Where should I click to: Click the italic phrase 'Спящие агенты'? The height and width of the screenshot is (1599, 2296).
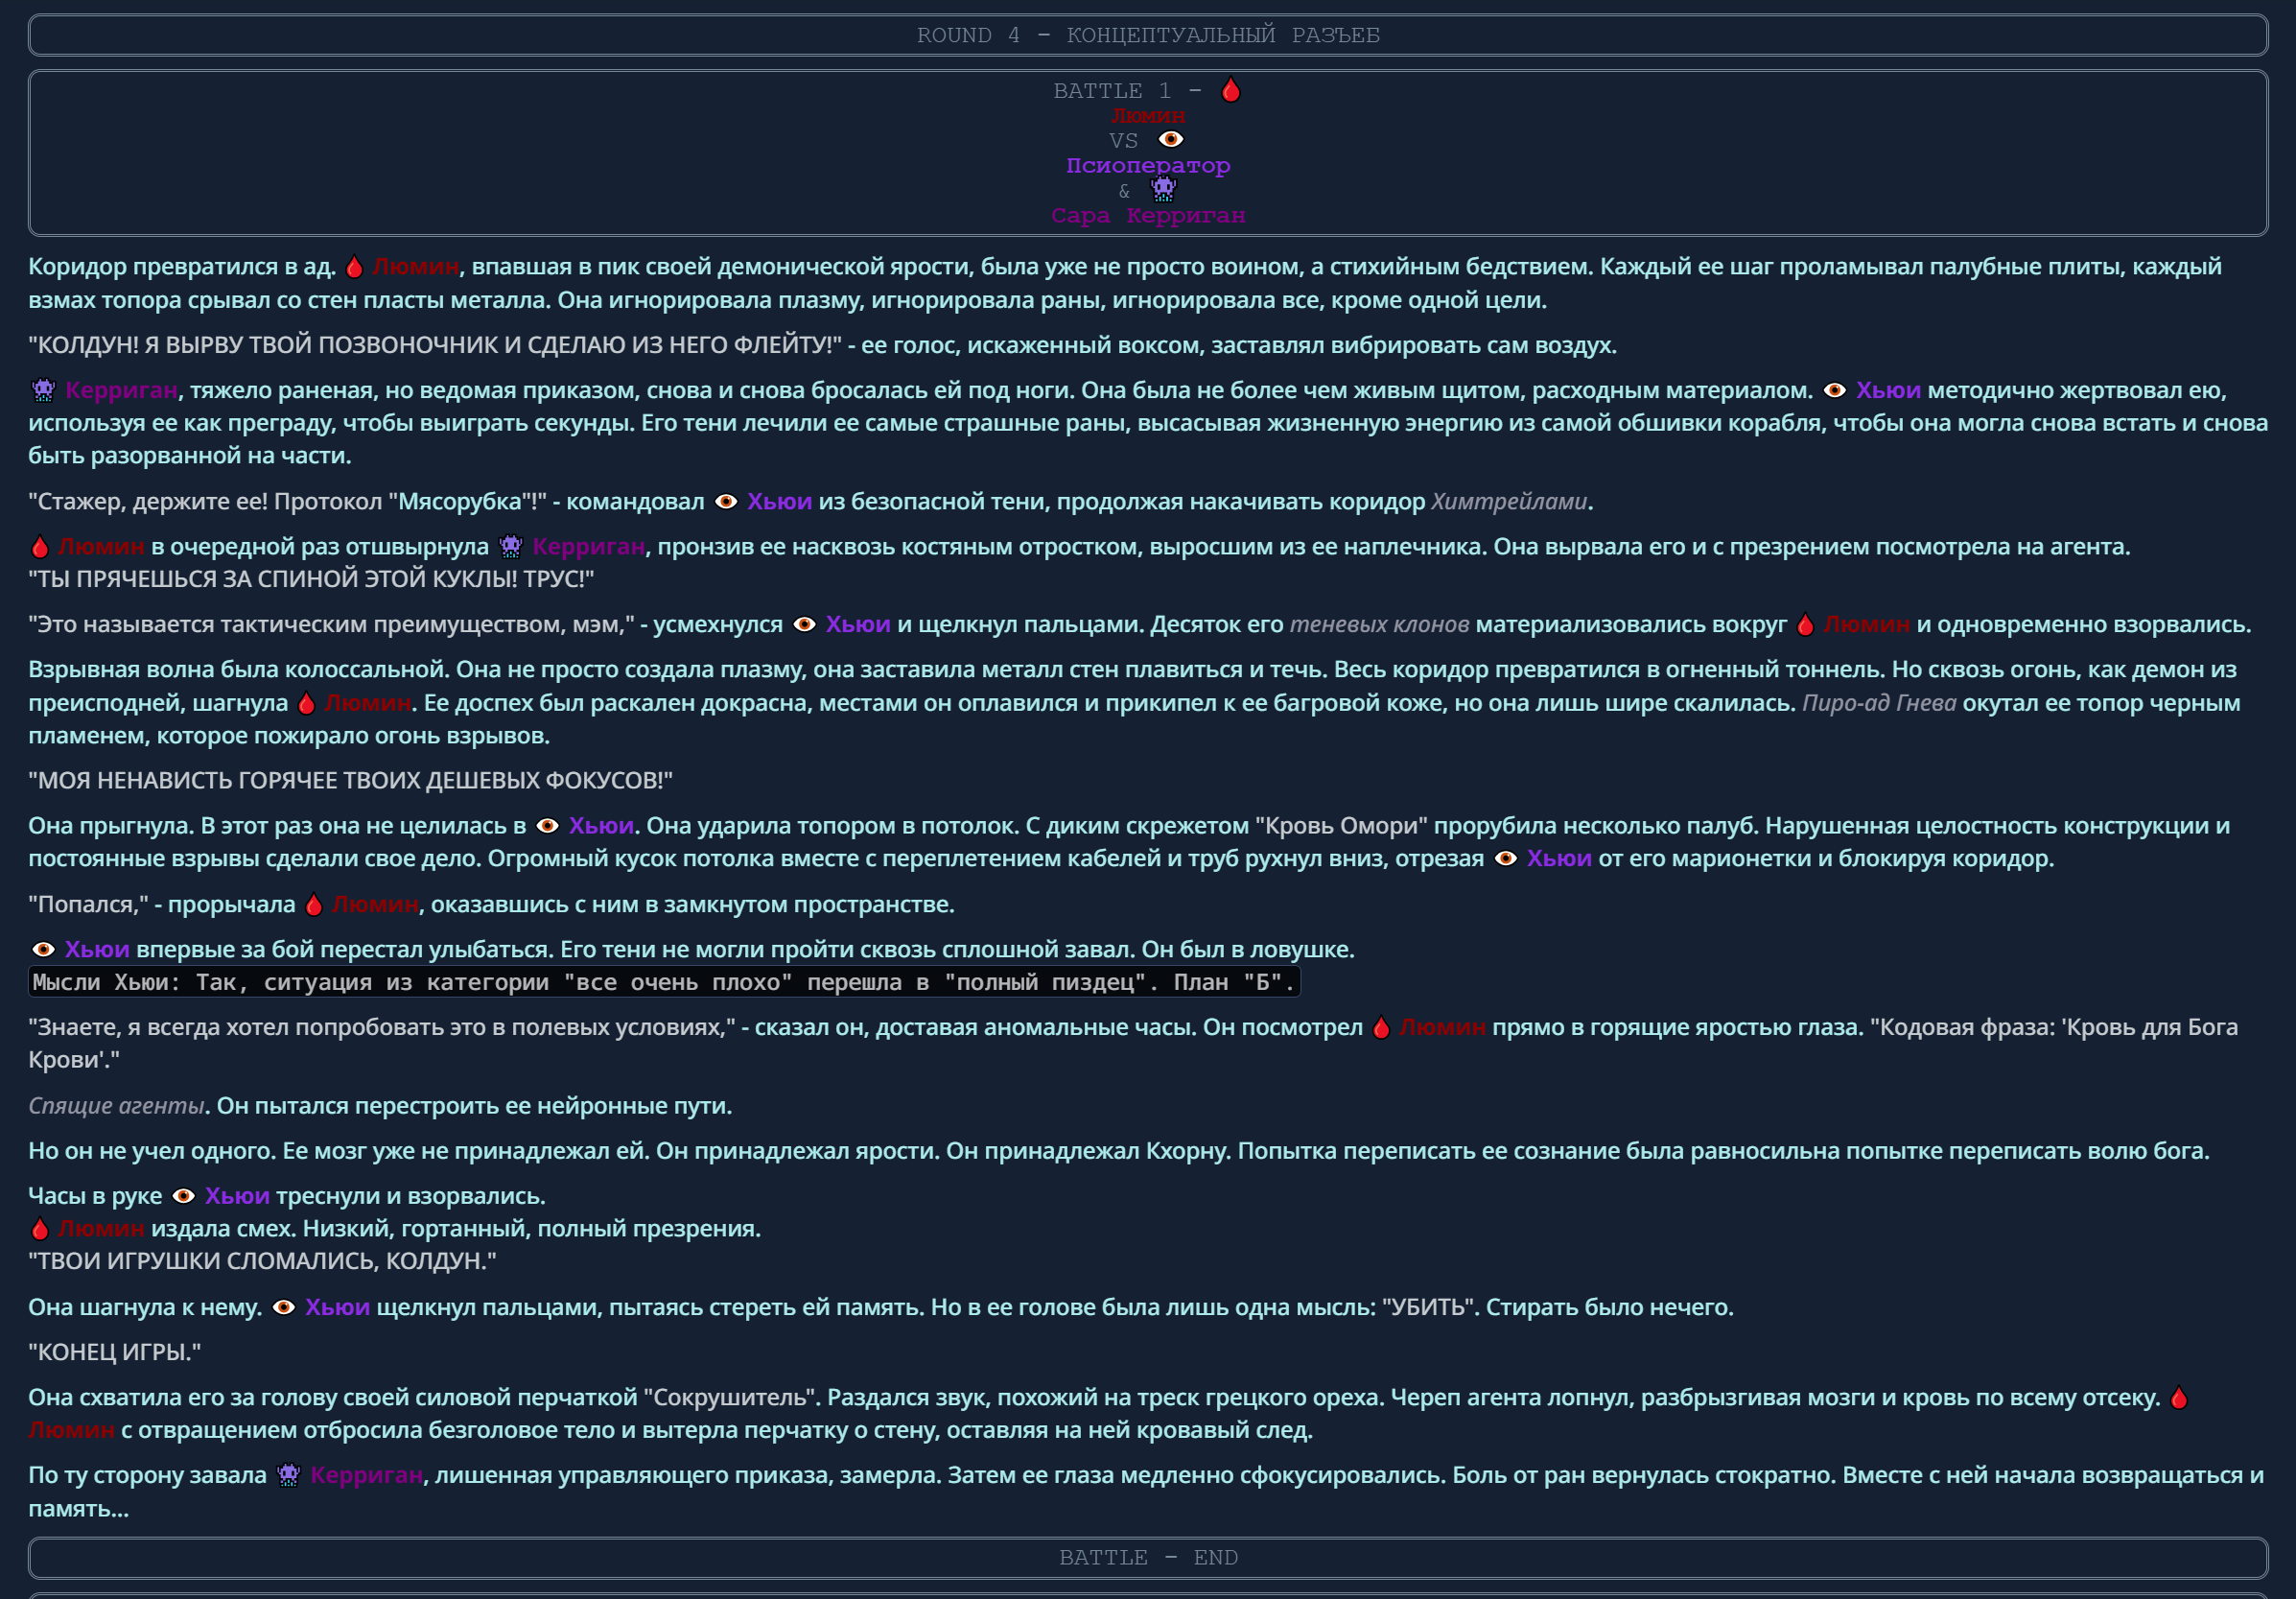point(116,1106)
